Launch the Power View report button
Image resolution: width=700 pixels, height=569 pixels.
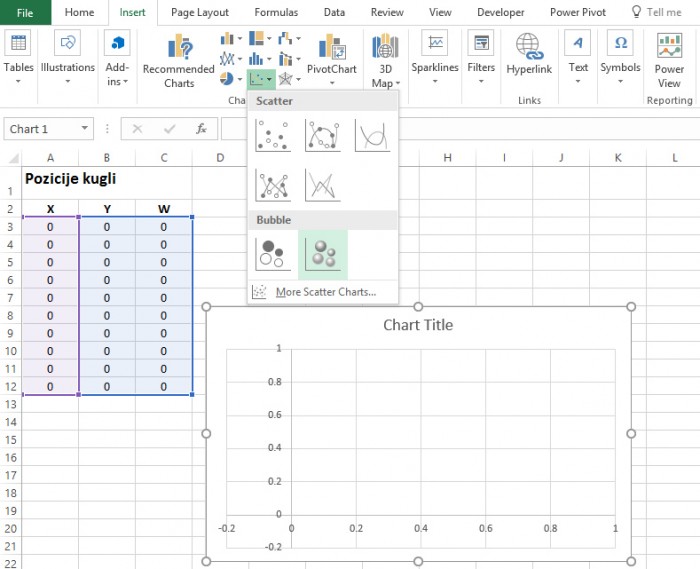click(x=669, y=60)
